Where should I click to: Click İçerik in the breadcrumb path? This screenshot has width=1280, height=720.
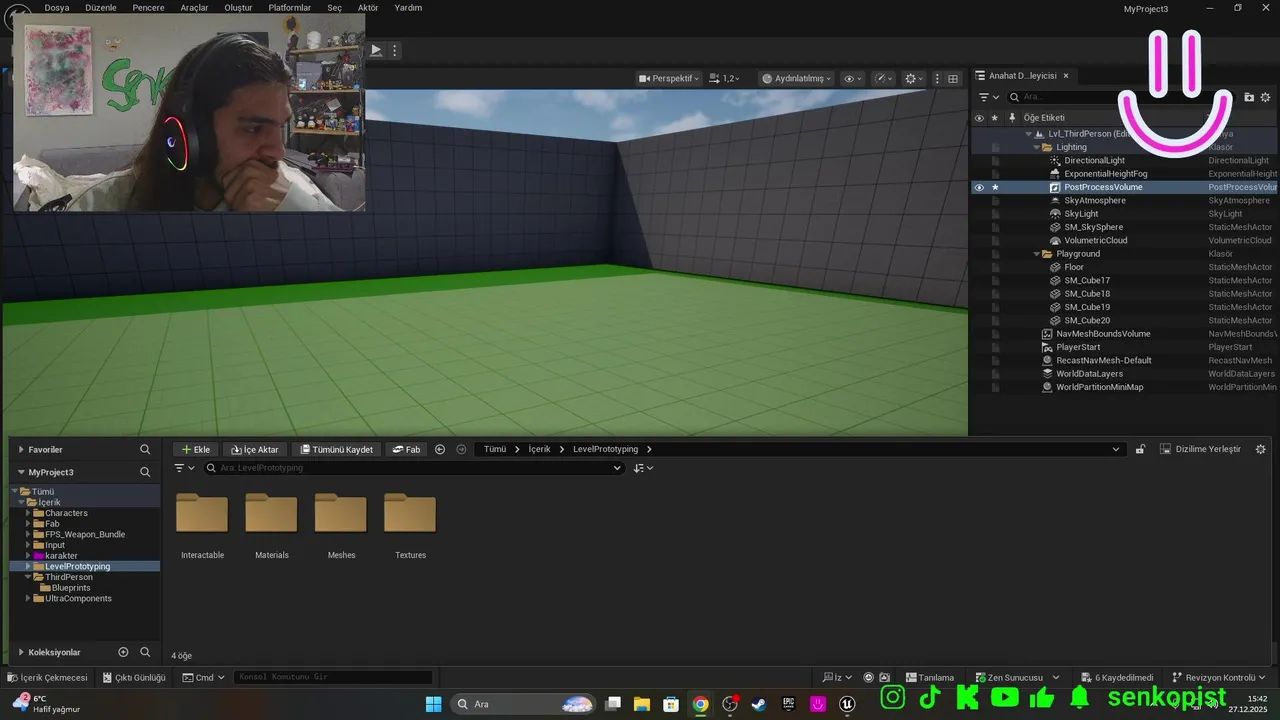click(540, 449)
